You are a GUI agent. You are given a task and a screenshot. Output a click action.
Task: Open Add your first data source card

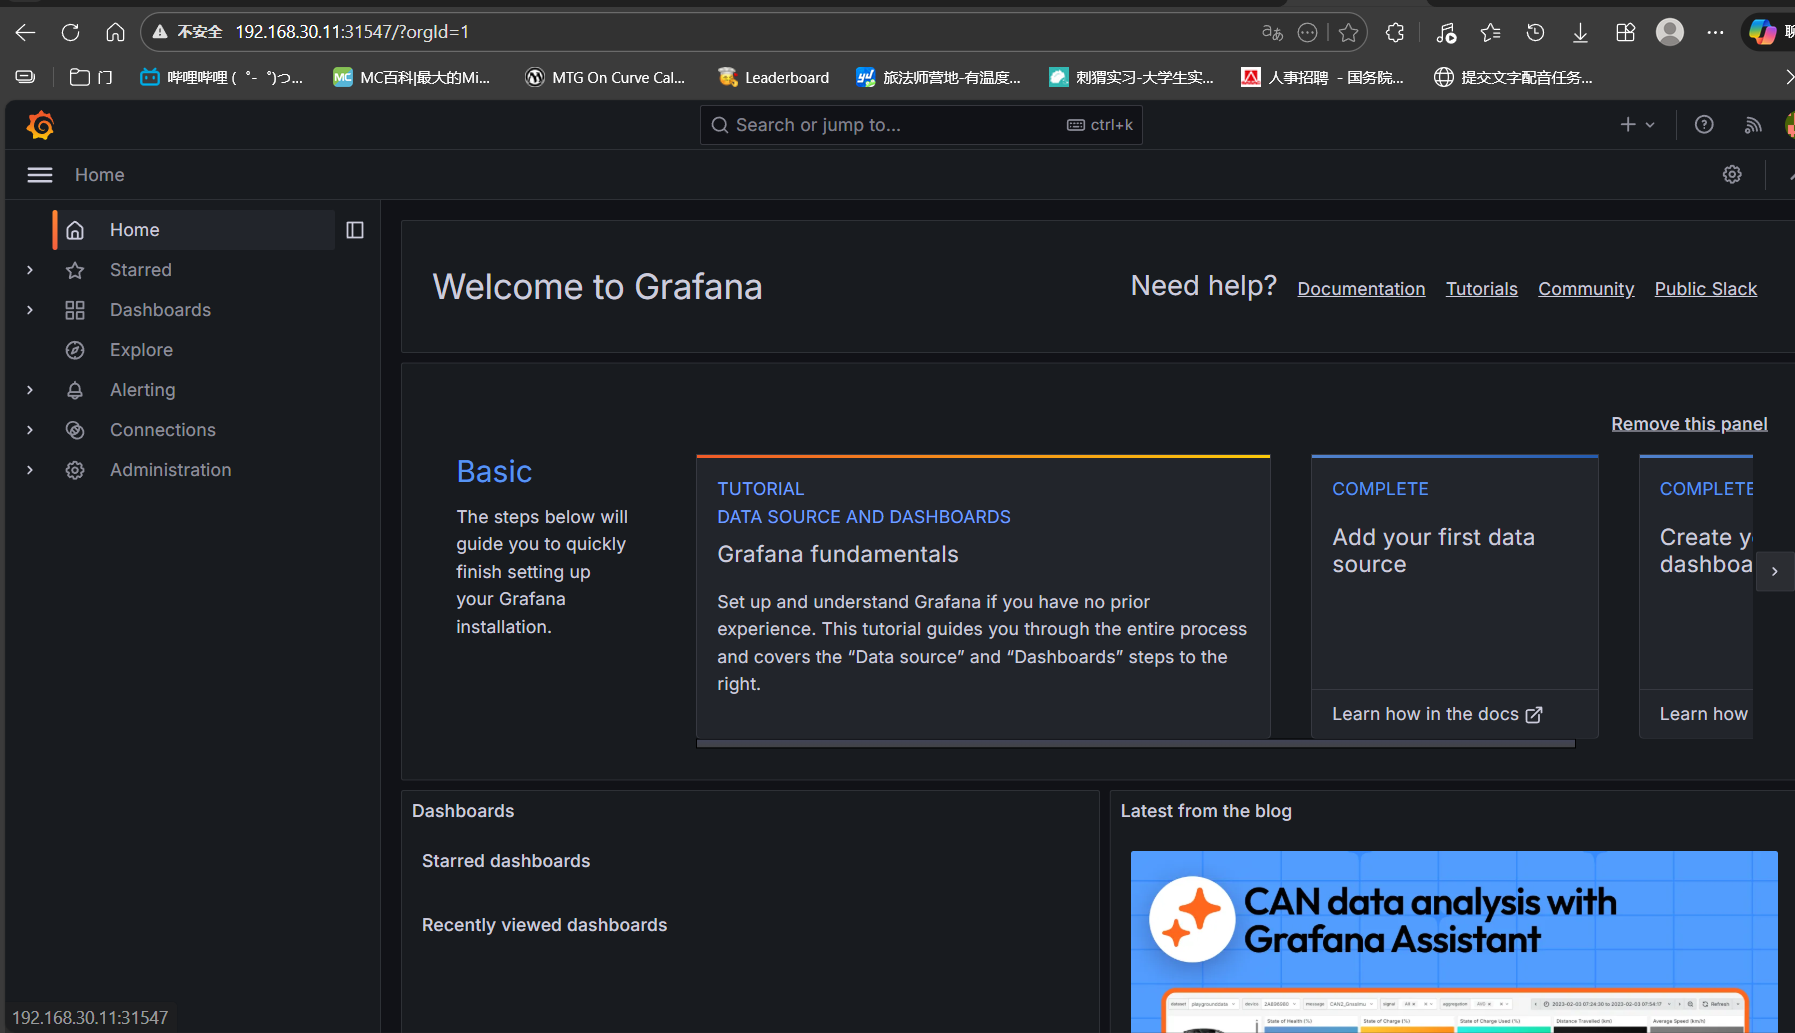click(1454, 596)
